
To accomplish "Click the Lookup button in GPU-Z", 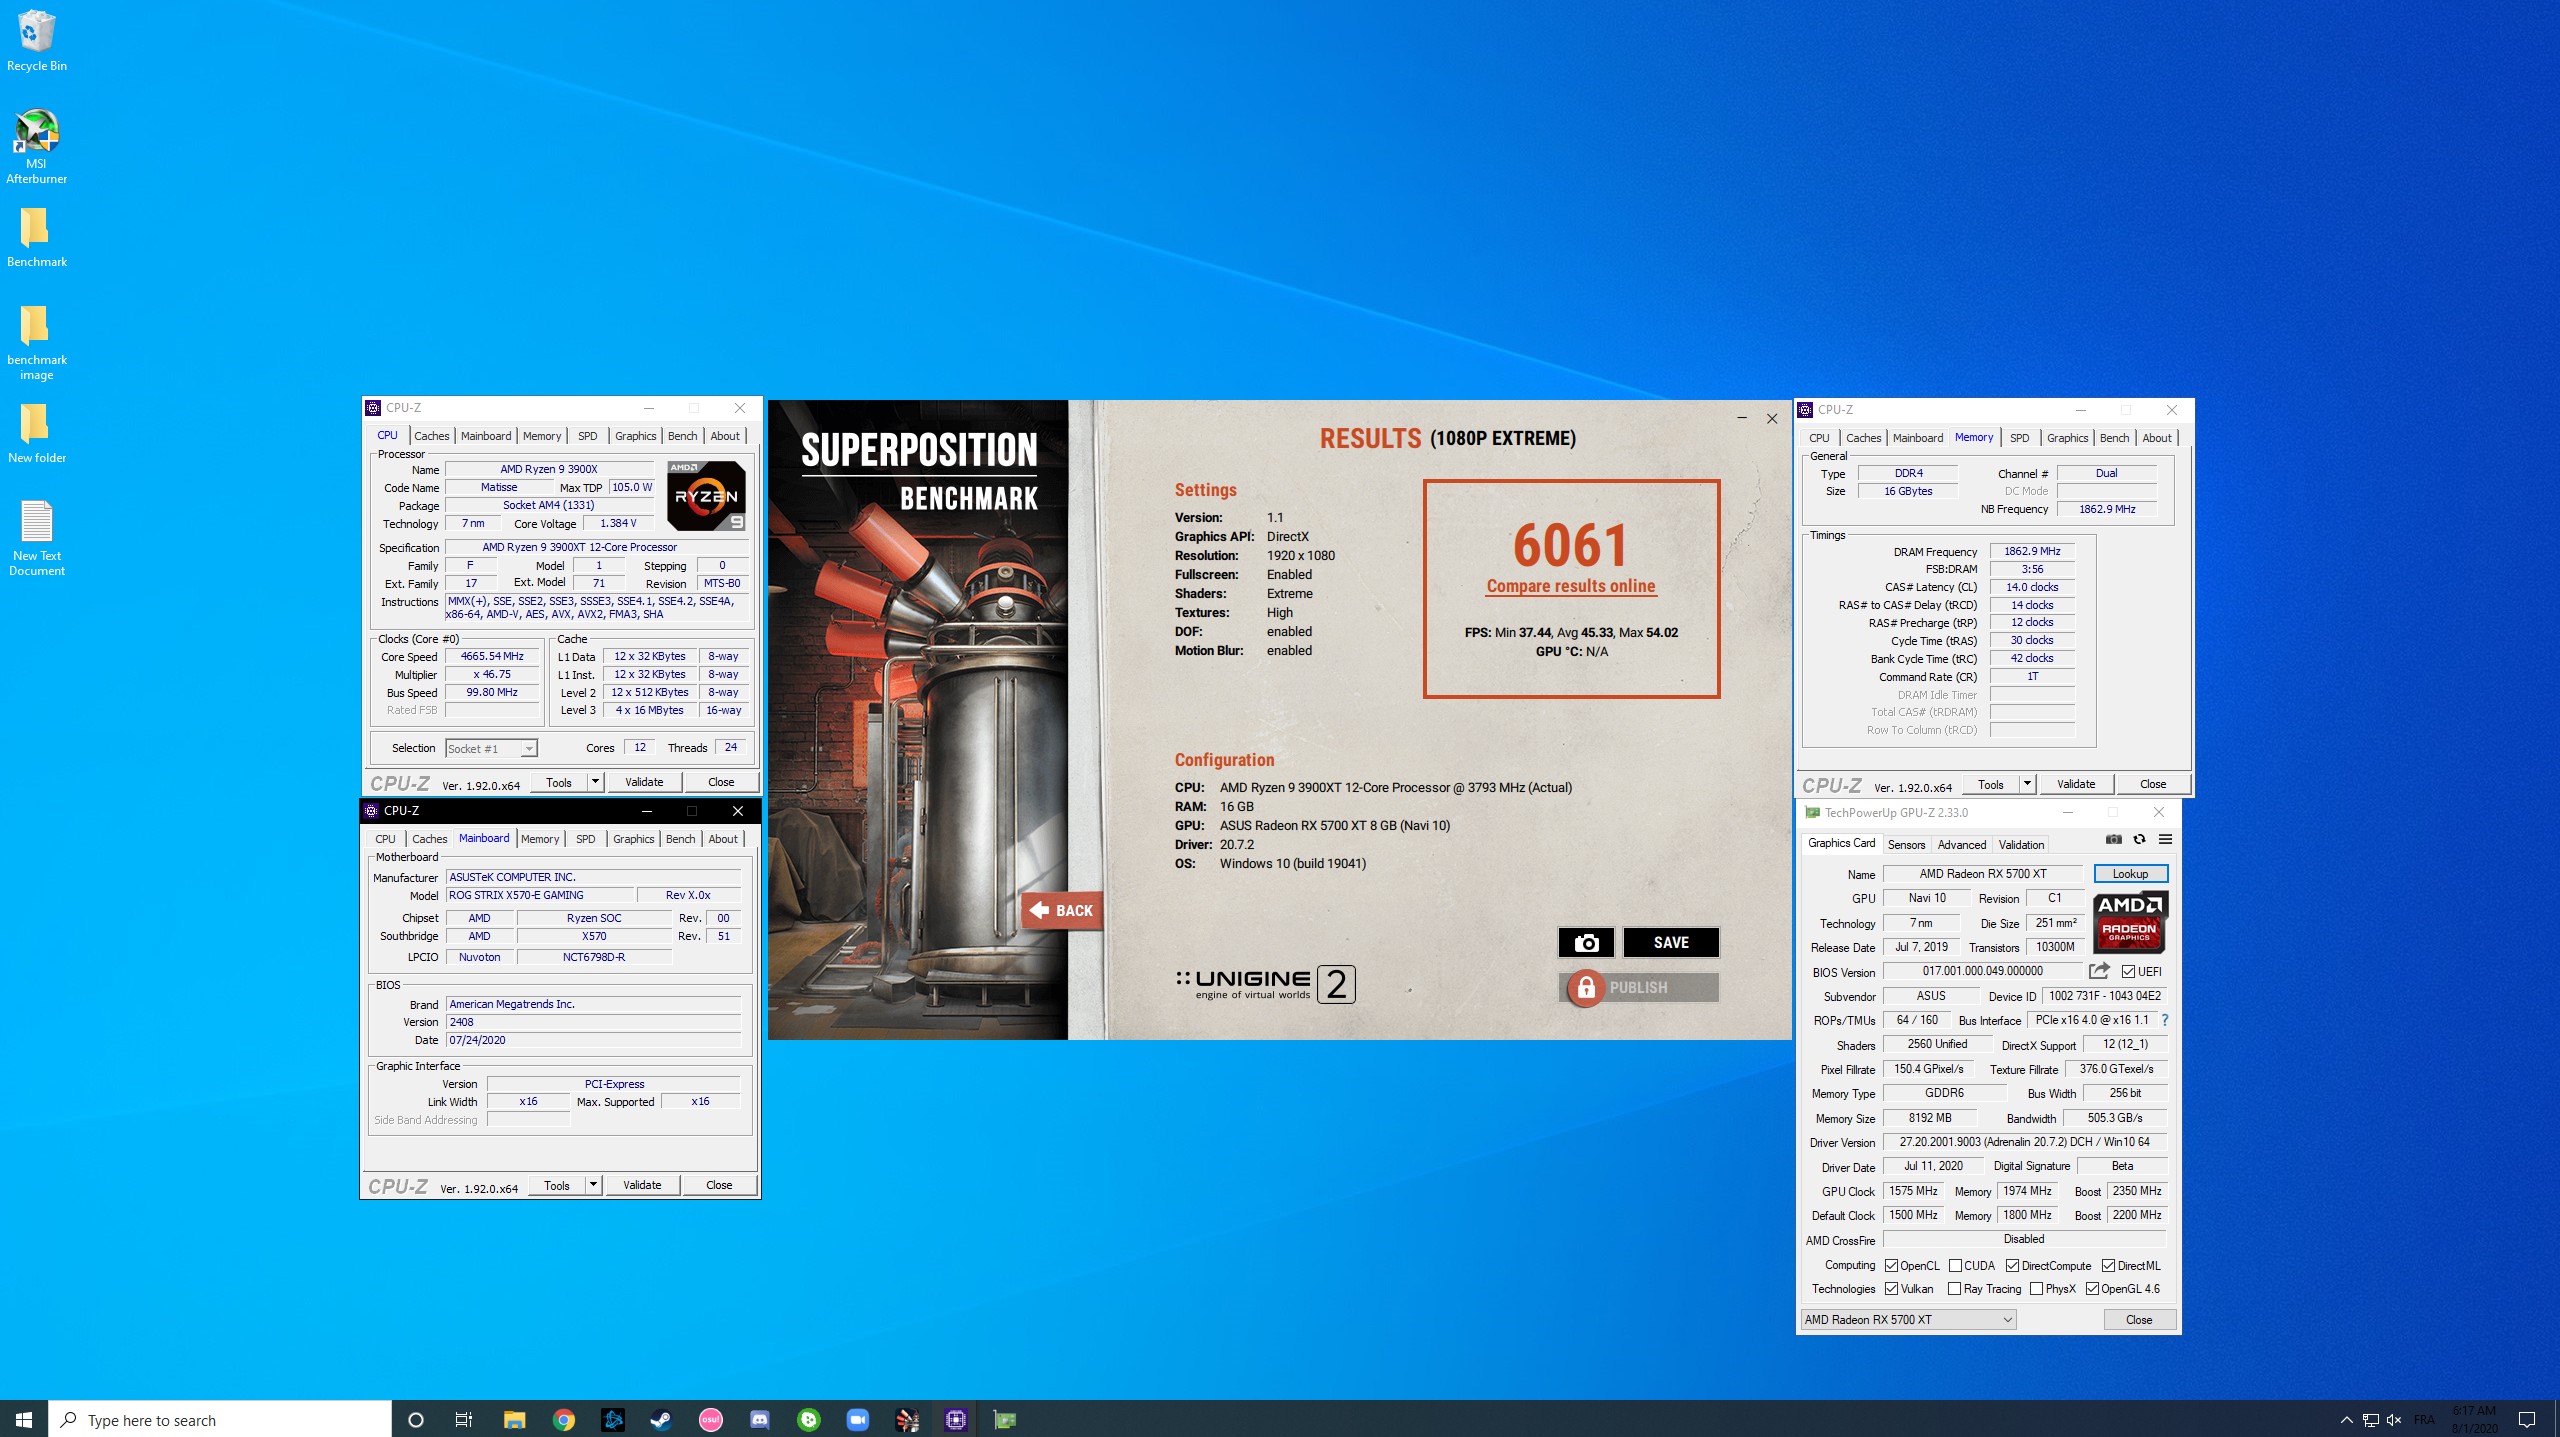I will point(2130,874).
